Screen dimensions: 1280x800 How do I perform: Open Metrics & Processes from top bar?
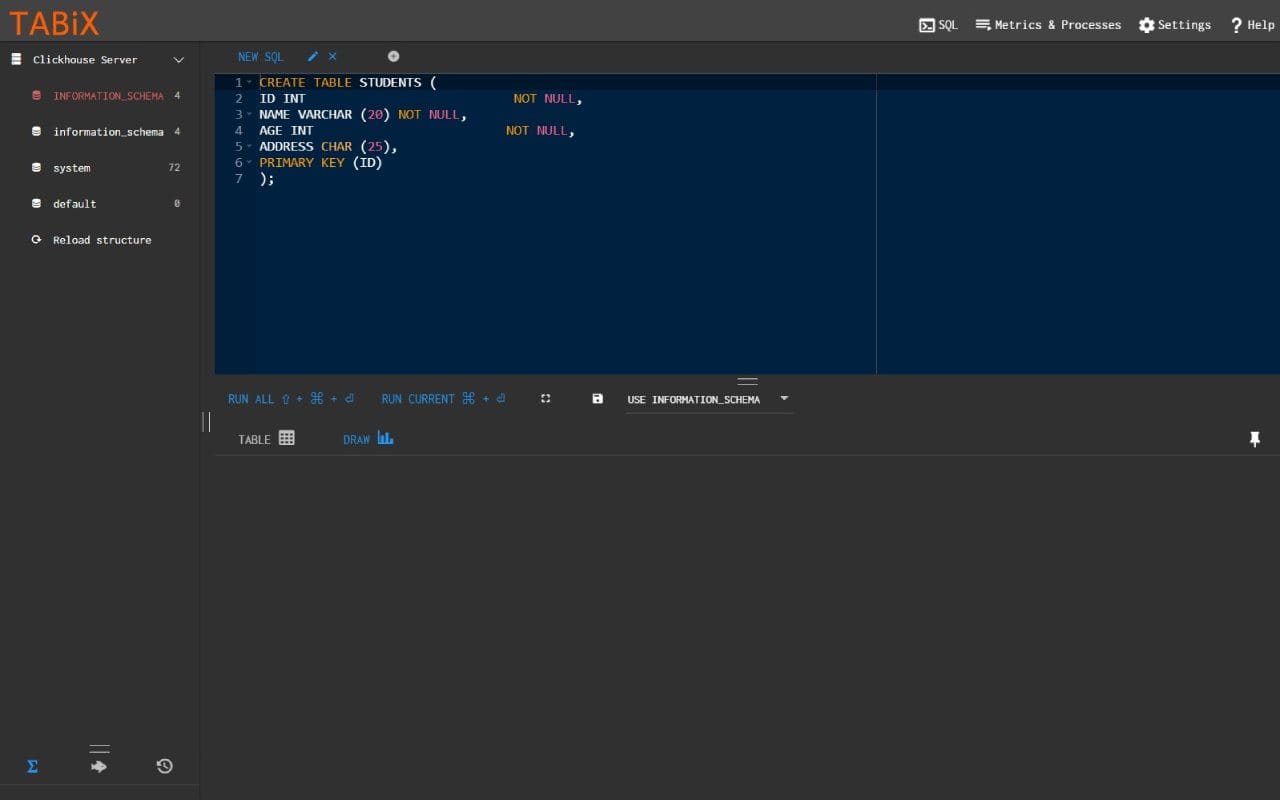[1048, 25]
